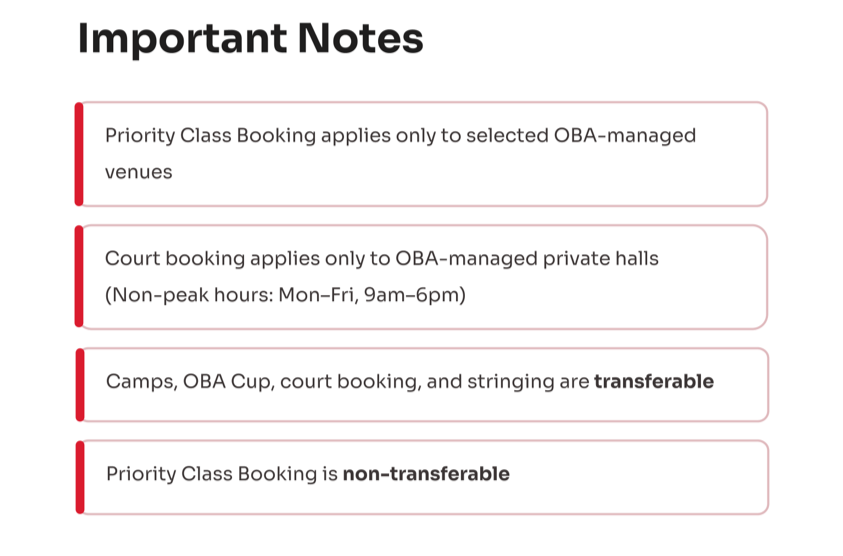The image size is (843, 556).
Task: Click the word "Camps" in the third note
Action: (136, 382)
